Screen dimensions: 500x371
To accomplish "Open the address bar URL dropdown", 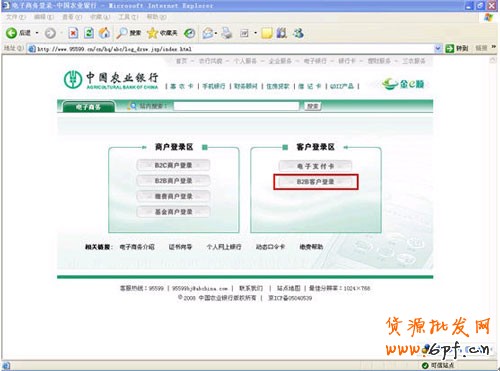I will tap(438, 49).
